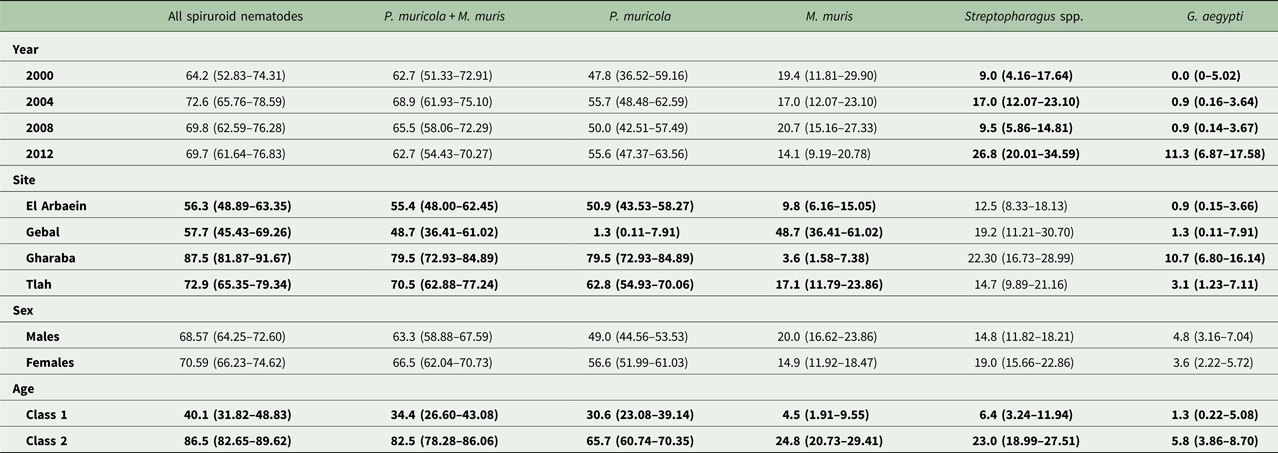Click the 'Tlah' row label
The image size is (1278, 453).
coord(44,284)
